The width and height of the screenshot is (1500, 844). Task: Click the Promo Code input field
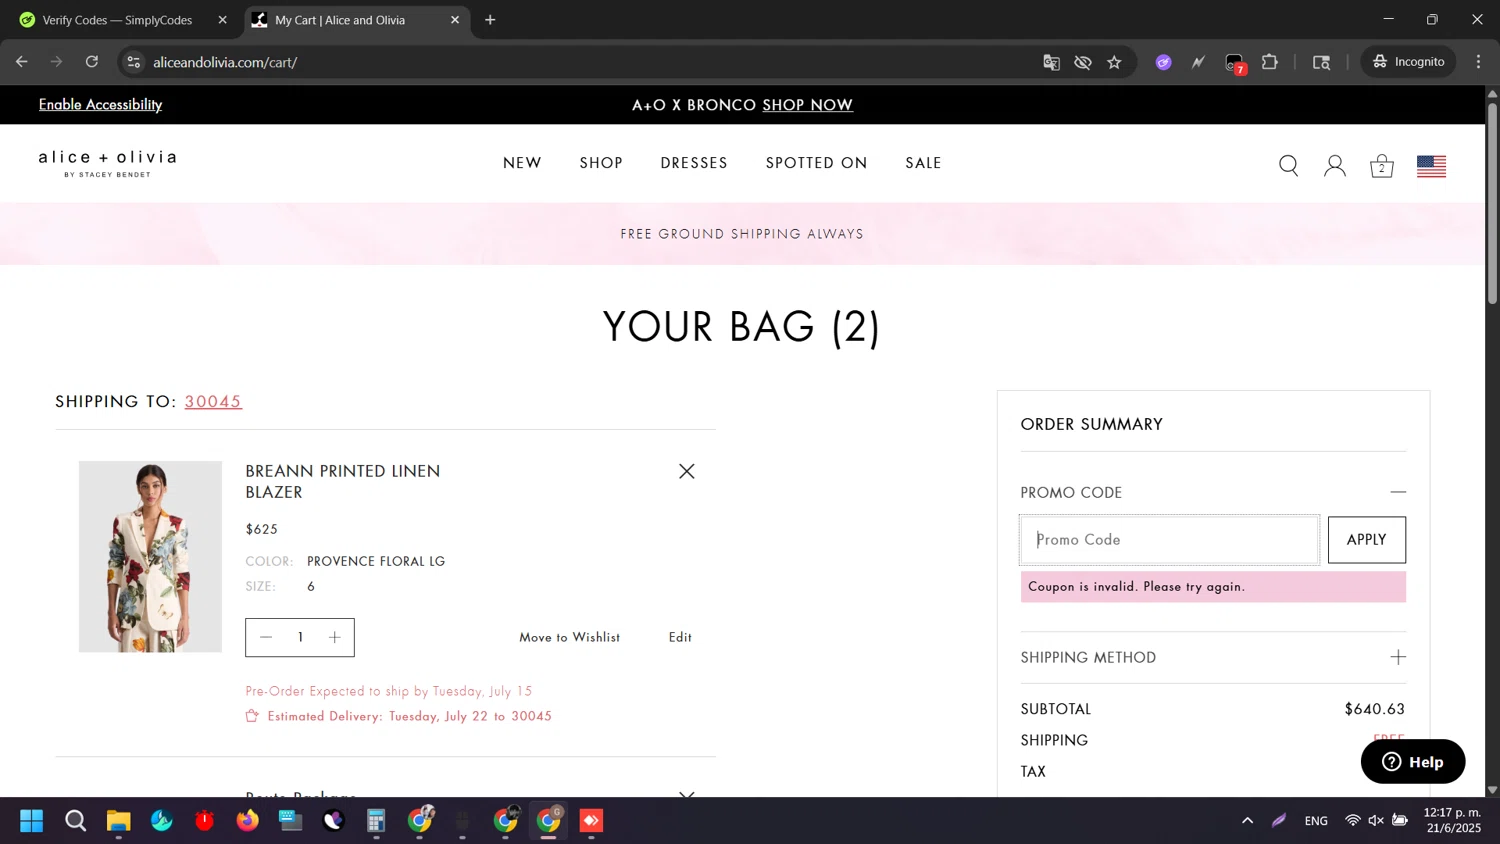pos(1169,540)
